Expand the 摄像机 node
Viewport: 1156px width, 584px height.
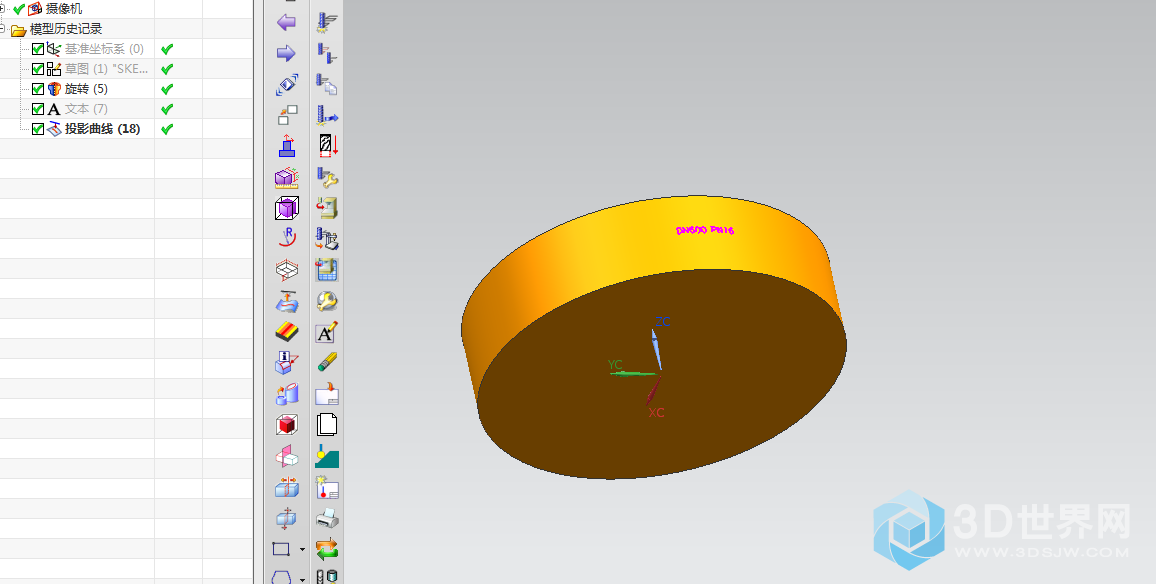click(2, 9)
